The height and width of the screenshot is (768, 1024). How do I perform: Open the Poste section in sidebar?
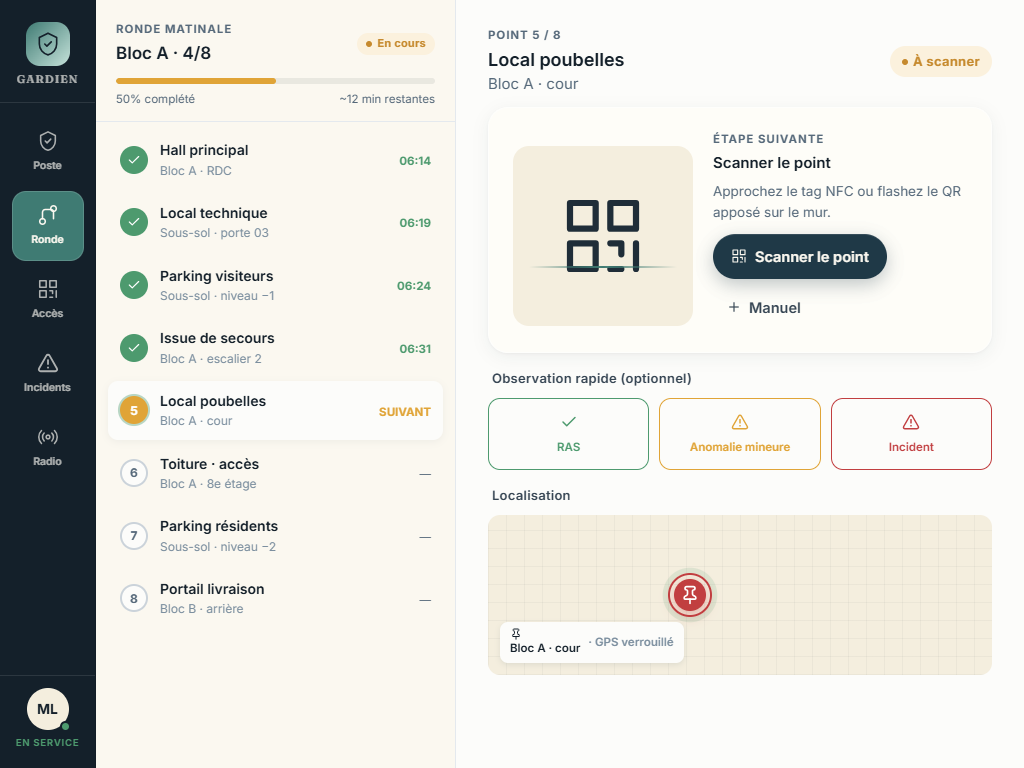[x=48, y=152]
